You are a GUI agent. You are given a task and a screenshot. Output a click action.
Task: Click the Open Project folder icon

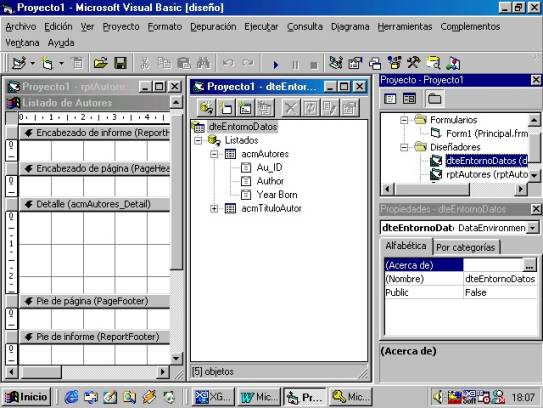pos(100,63)
